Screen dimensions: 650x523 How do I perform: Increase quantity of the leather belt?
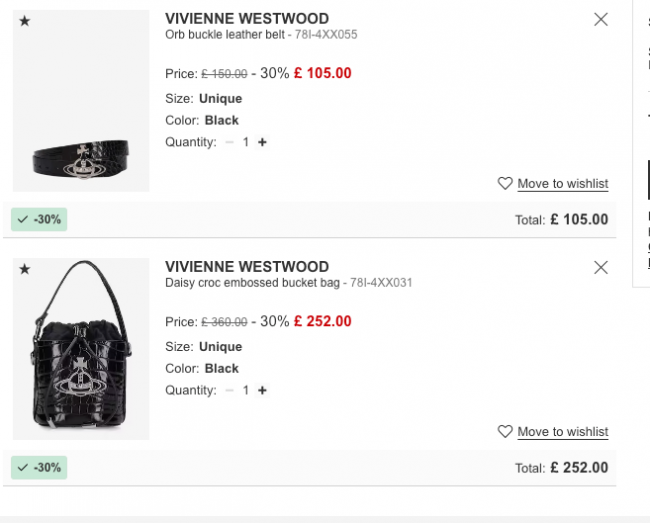pos(262,142)
